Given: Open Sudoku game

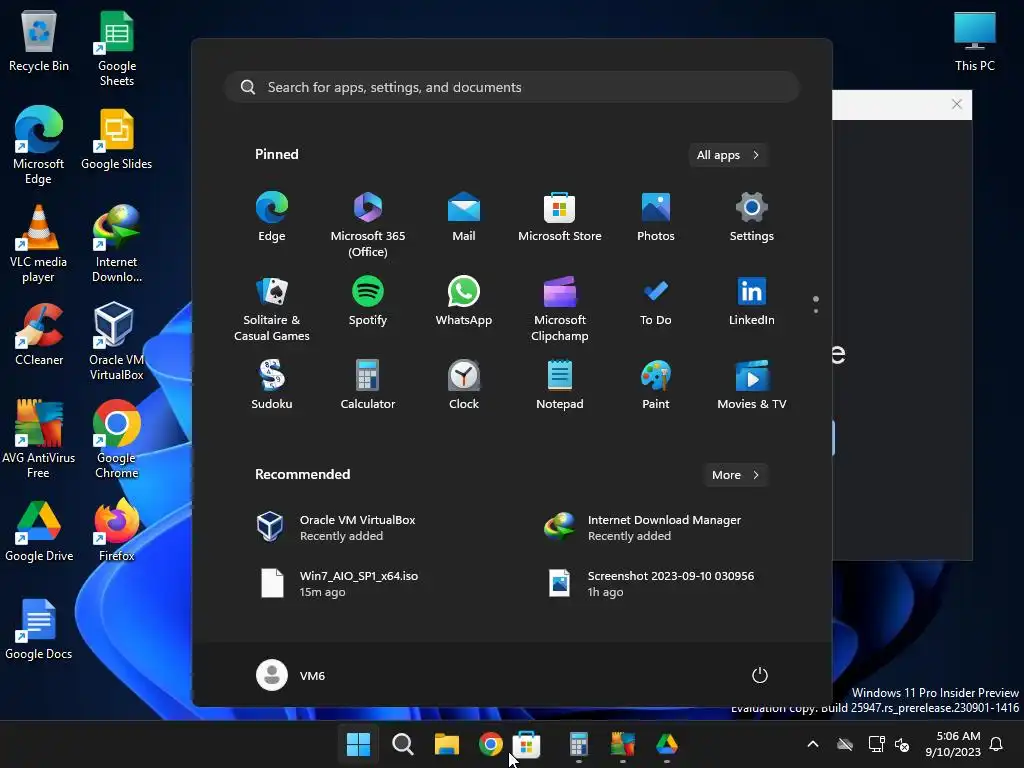Looking at the screenshot, I should (x=272, y=385).
